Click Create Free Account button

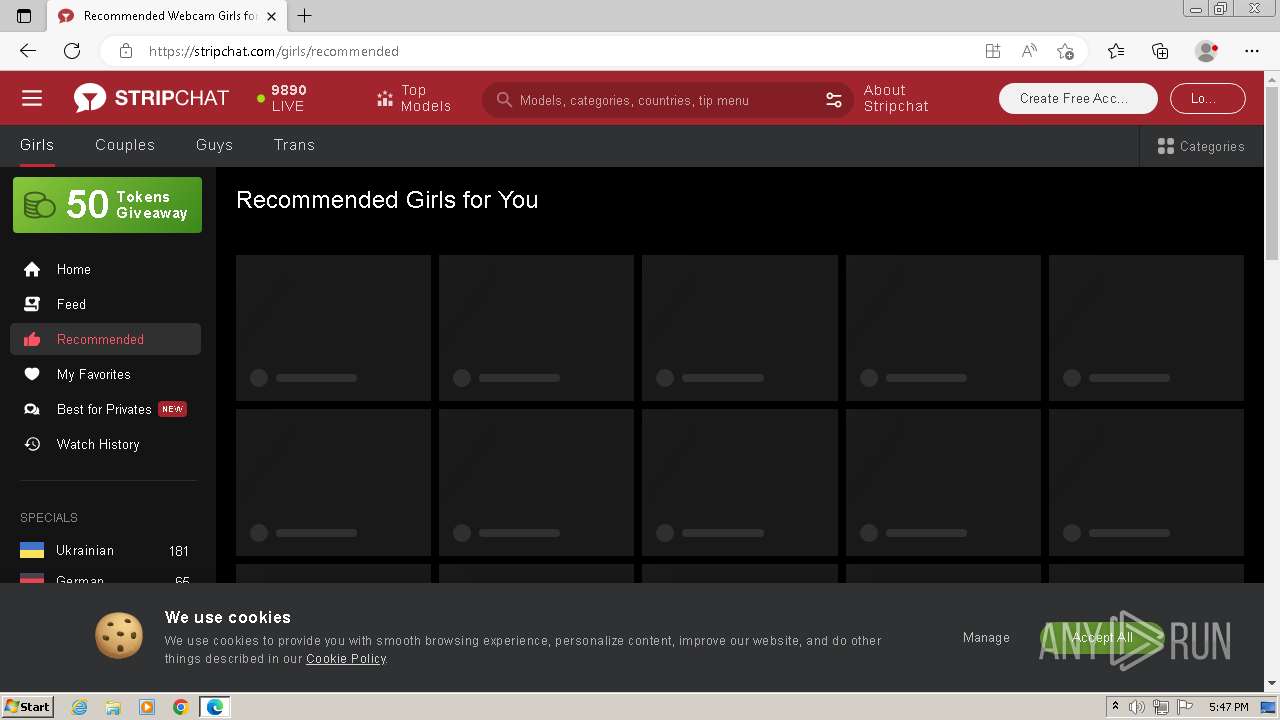(x=1078, y=98)
